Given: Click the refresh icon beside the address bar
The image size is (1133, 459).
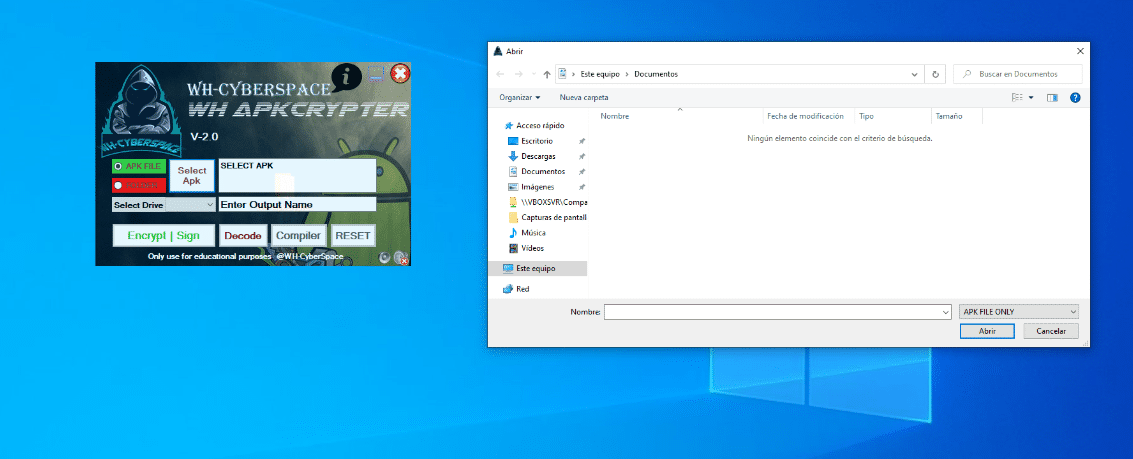Looking at the screenshot, I should click(935, 74).
